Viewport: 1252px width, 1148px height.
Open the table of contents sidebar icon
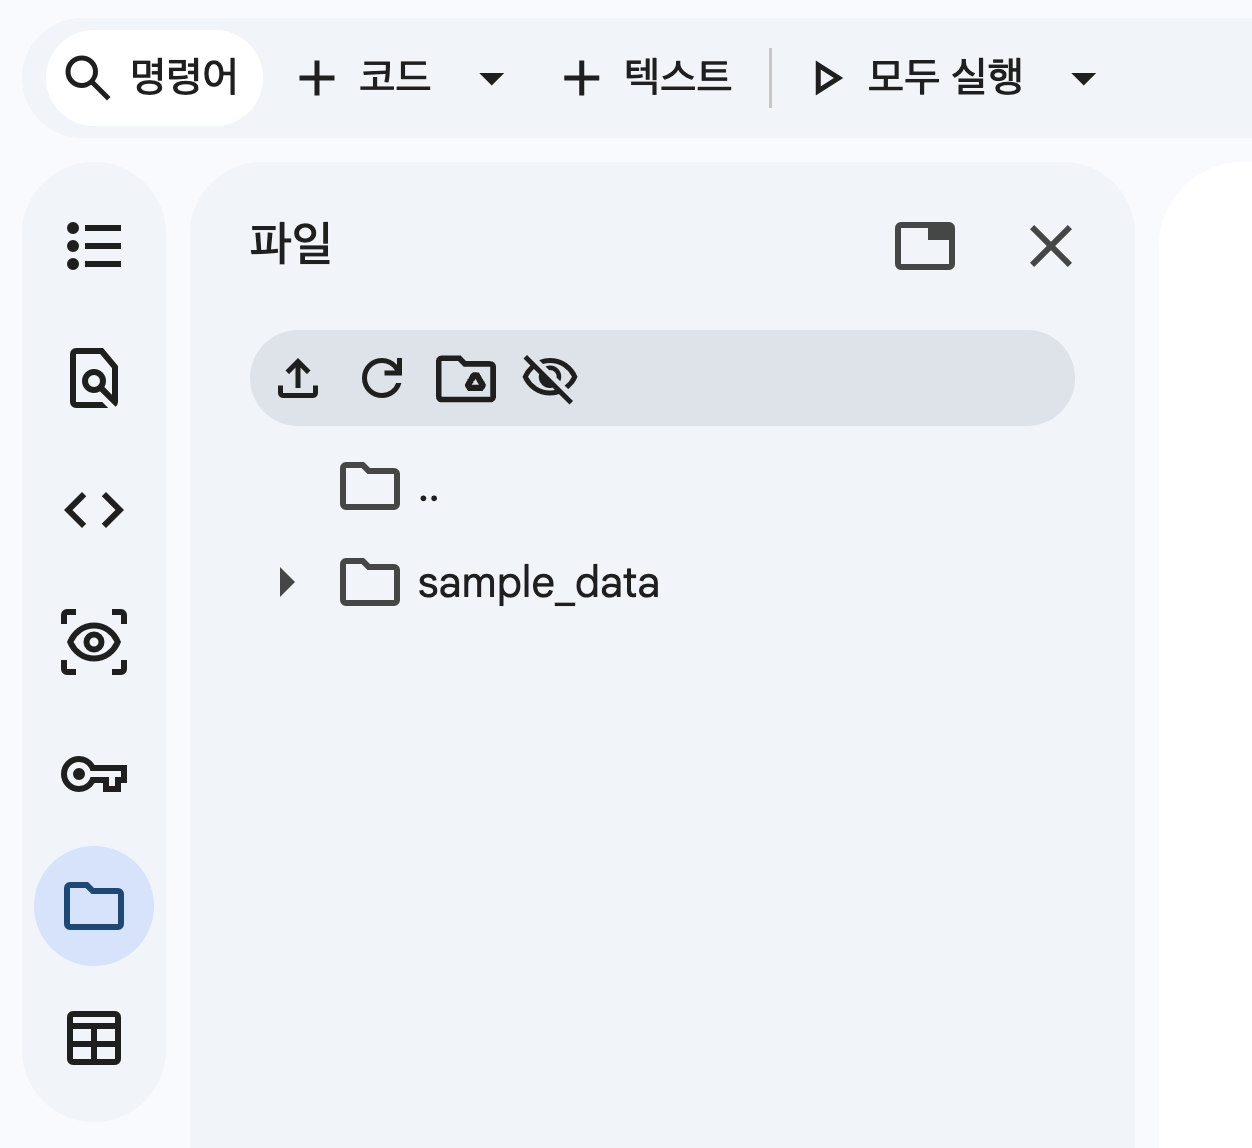tap(94, 246)
